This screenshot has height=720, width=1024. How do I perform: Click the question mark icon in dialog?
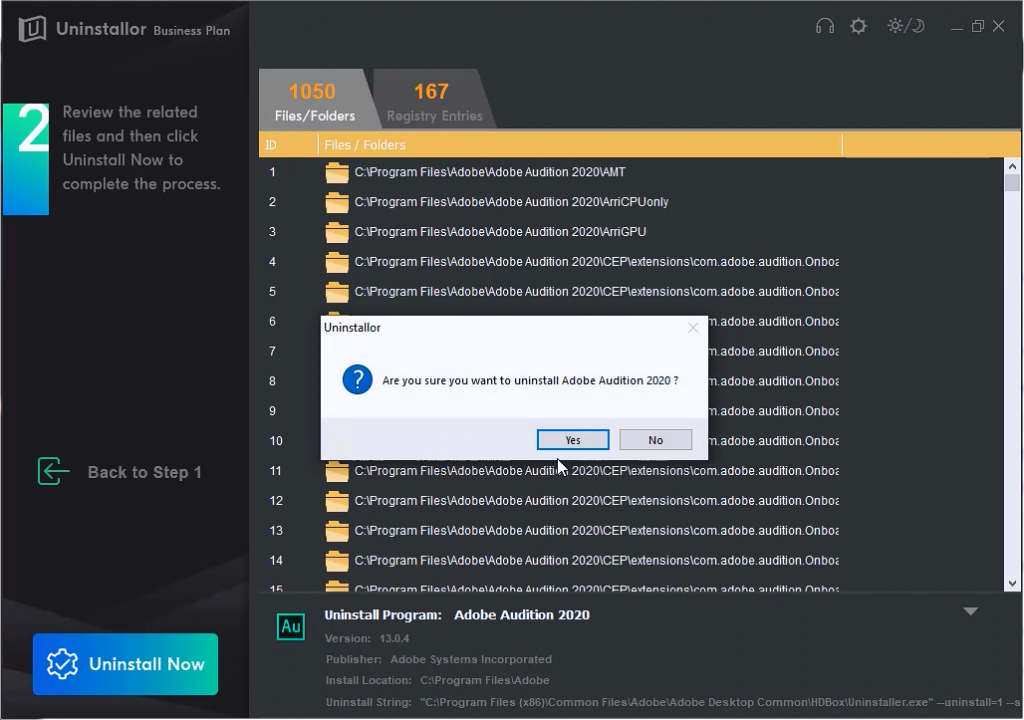coord(357,380)
